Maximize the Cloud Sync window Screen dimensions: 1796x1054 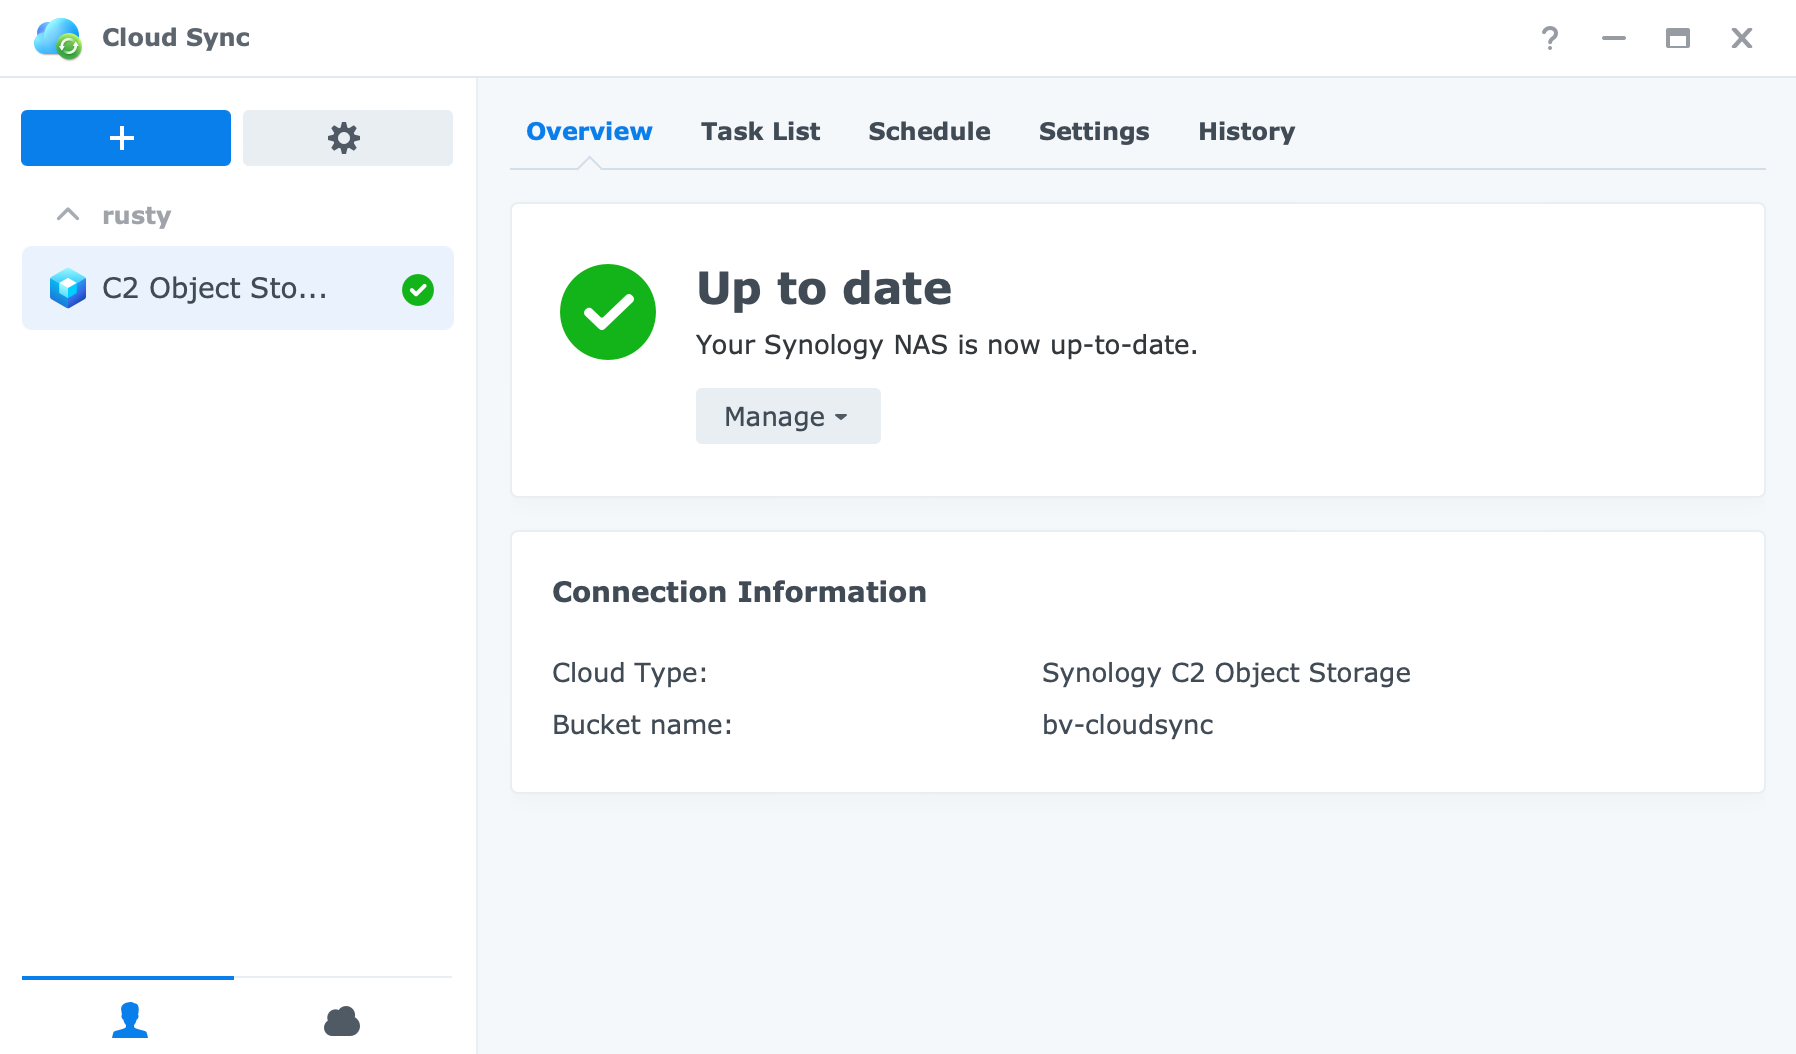pos(1678,38)
